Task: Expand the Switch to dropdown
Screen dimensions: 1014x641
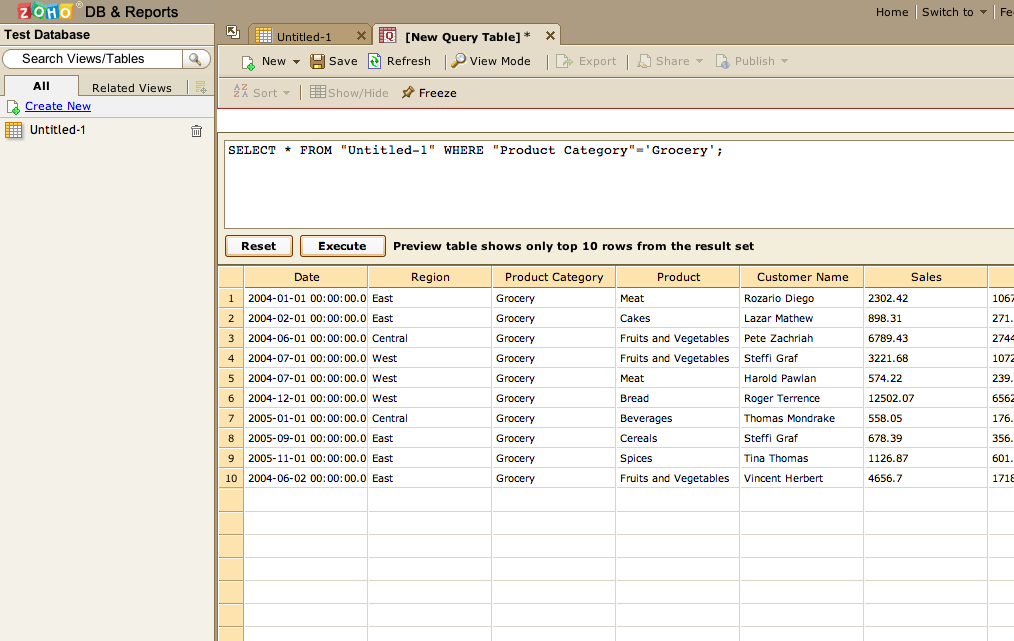Action: 954,12
